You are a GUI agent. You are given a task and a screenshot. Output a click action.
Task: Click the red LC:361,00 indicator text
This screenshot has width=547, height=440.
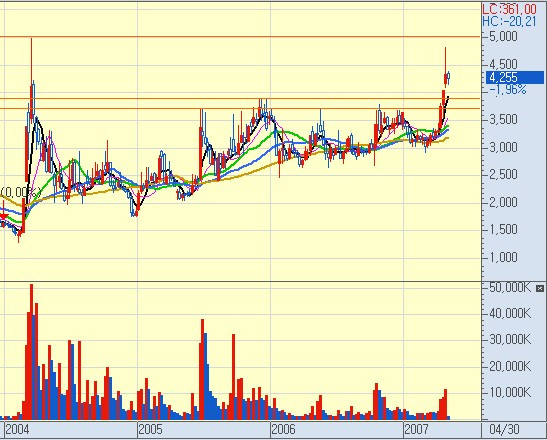509,9
